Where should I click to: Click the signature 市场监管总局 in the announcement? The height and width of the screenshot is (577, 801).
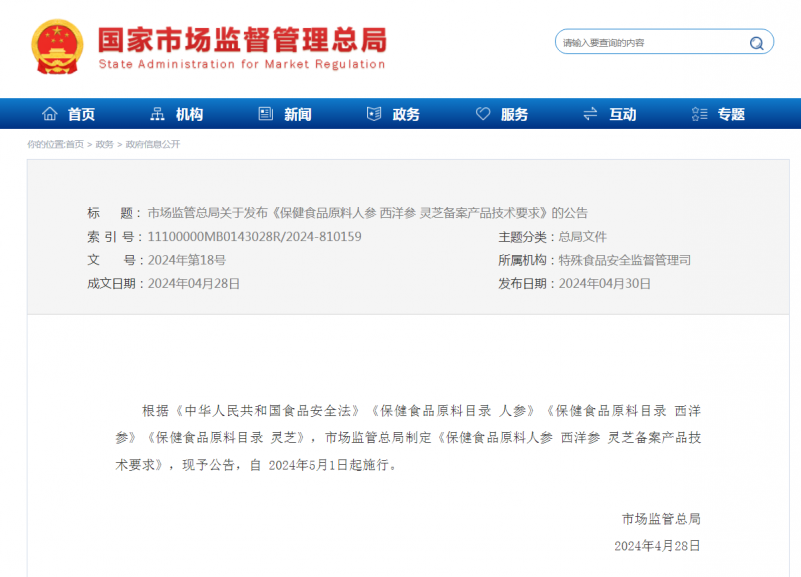pyautogui.click(x=661, y=519)
